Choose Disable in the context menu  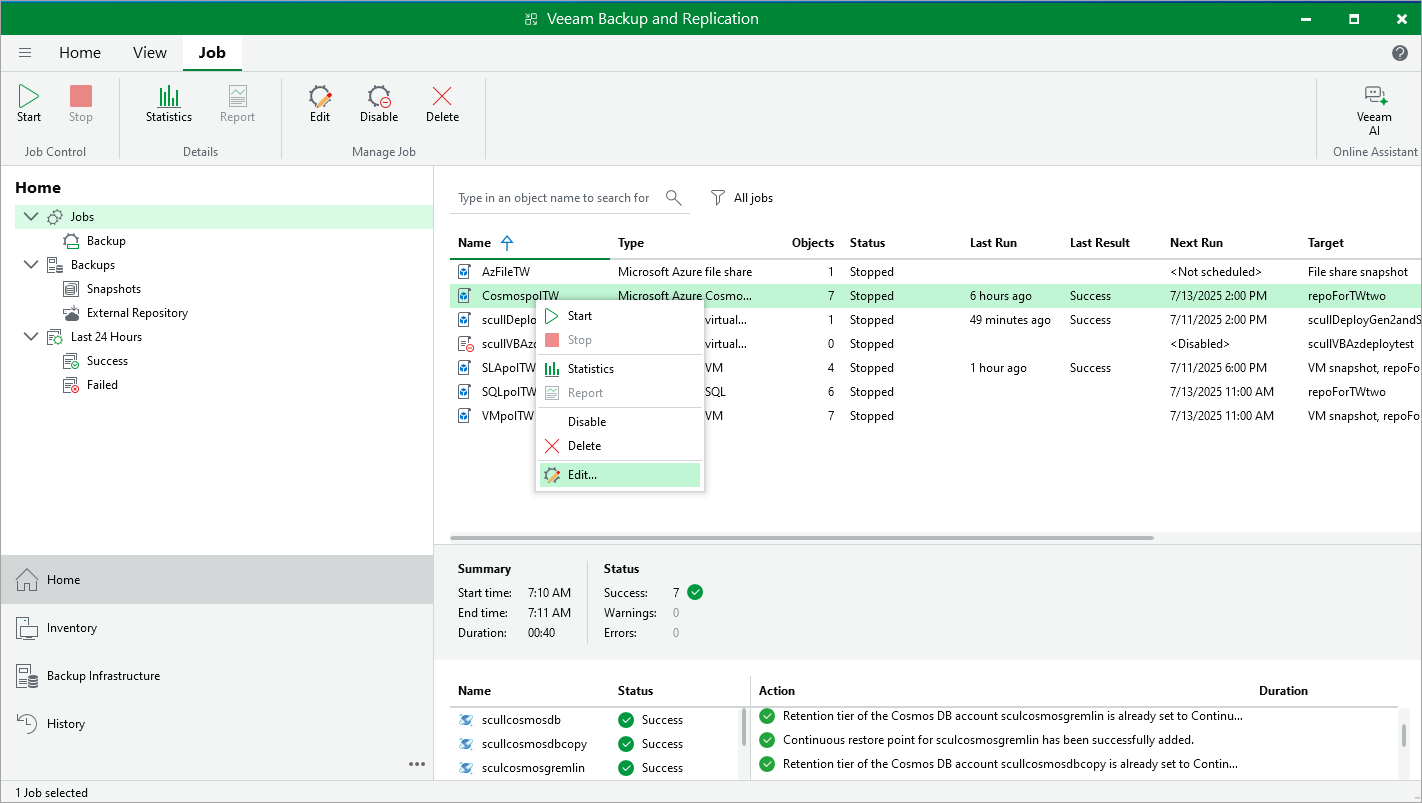(x=620, y=421)
